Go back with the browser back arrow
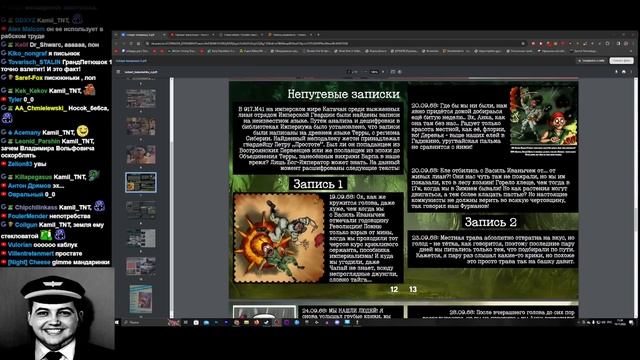The image size is (640, 360). (116, 44)
